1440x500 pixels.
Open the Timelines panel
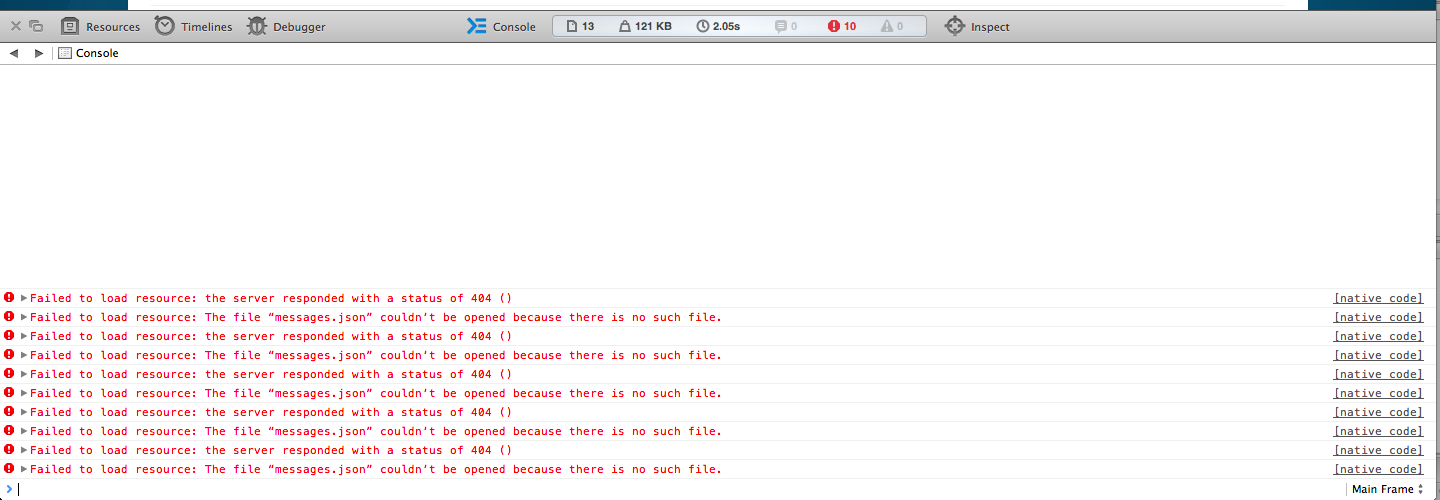[x=193, y=27]
